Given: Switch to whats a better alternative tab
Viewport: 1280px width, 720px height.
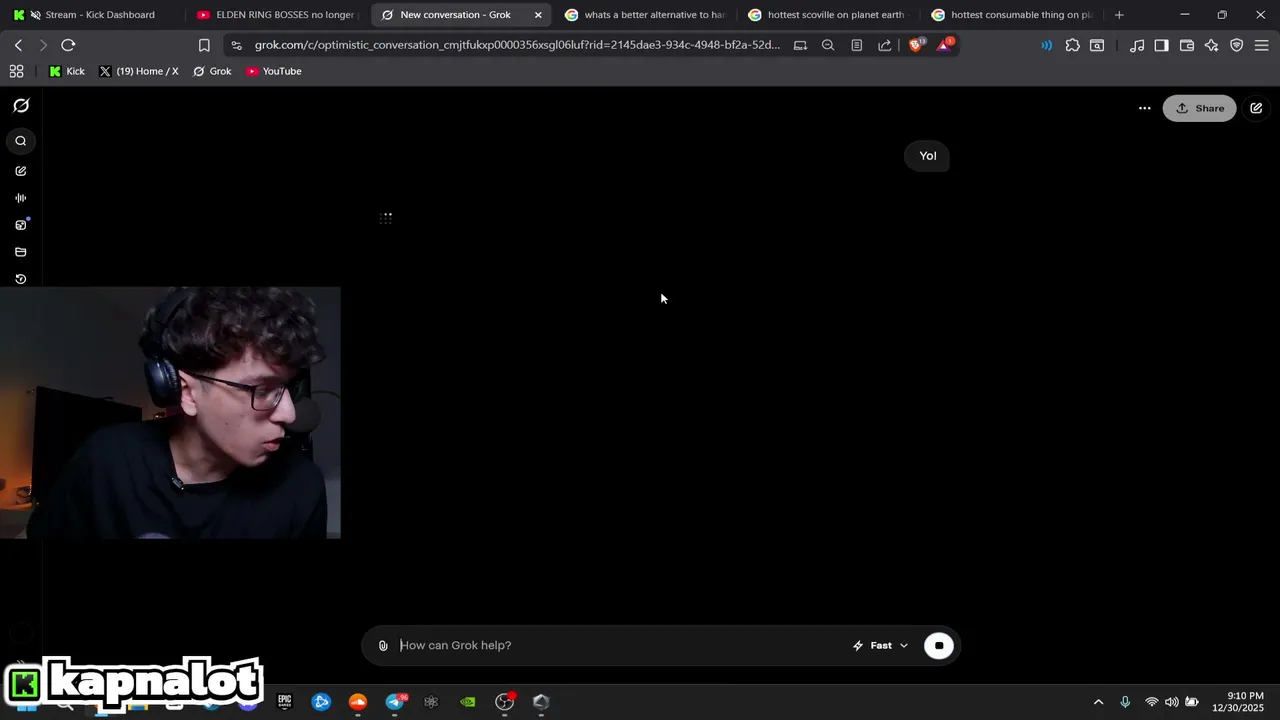Looking at the screenshot, I should click(644, 15).
